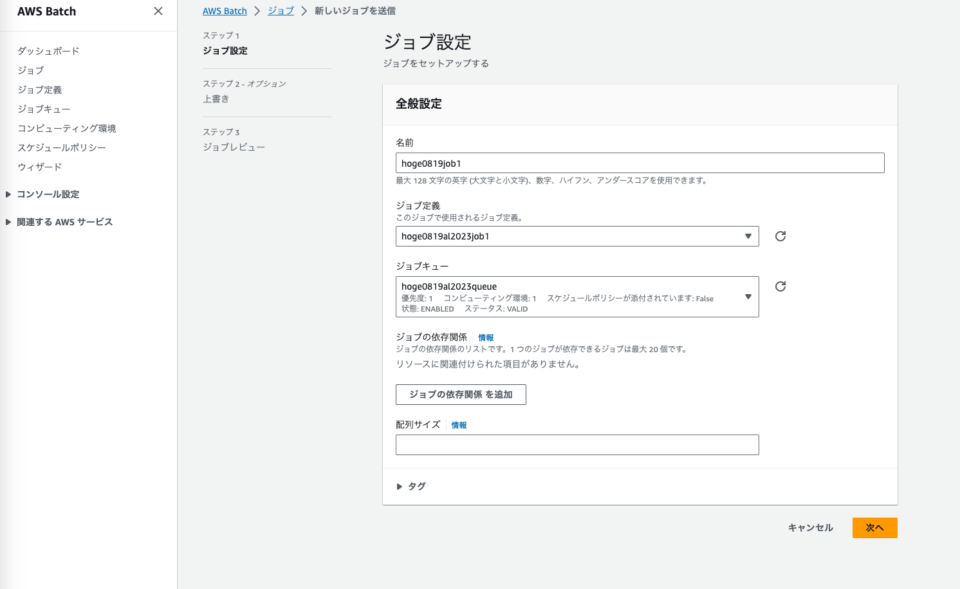Expand コンソール設定 in sidebar

pos(42,194)
